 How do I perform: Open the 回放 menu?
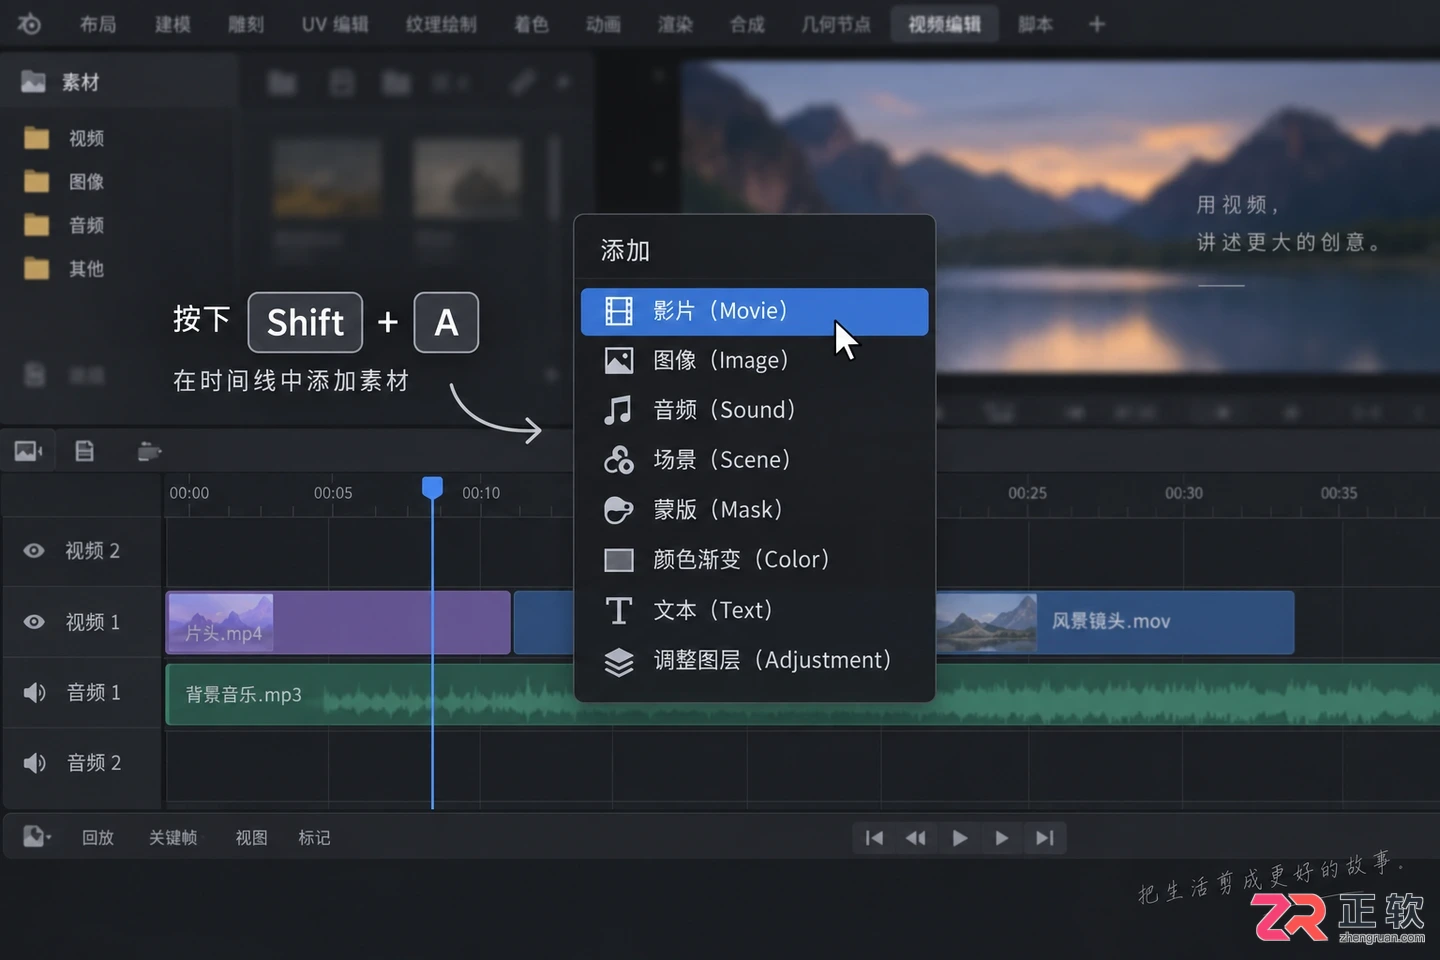click(98, 838)
